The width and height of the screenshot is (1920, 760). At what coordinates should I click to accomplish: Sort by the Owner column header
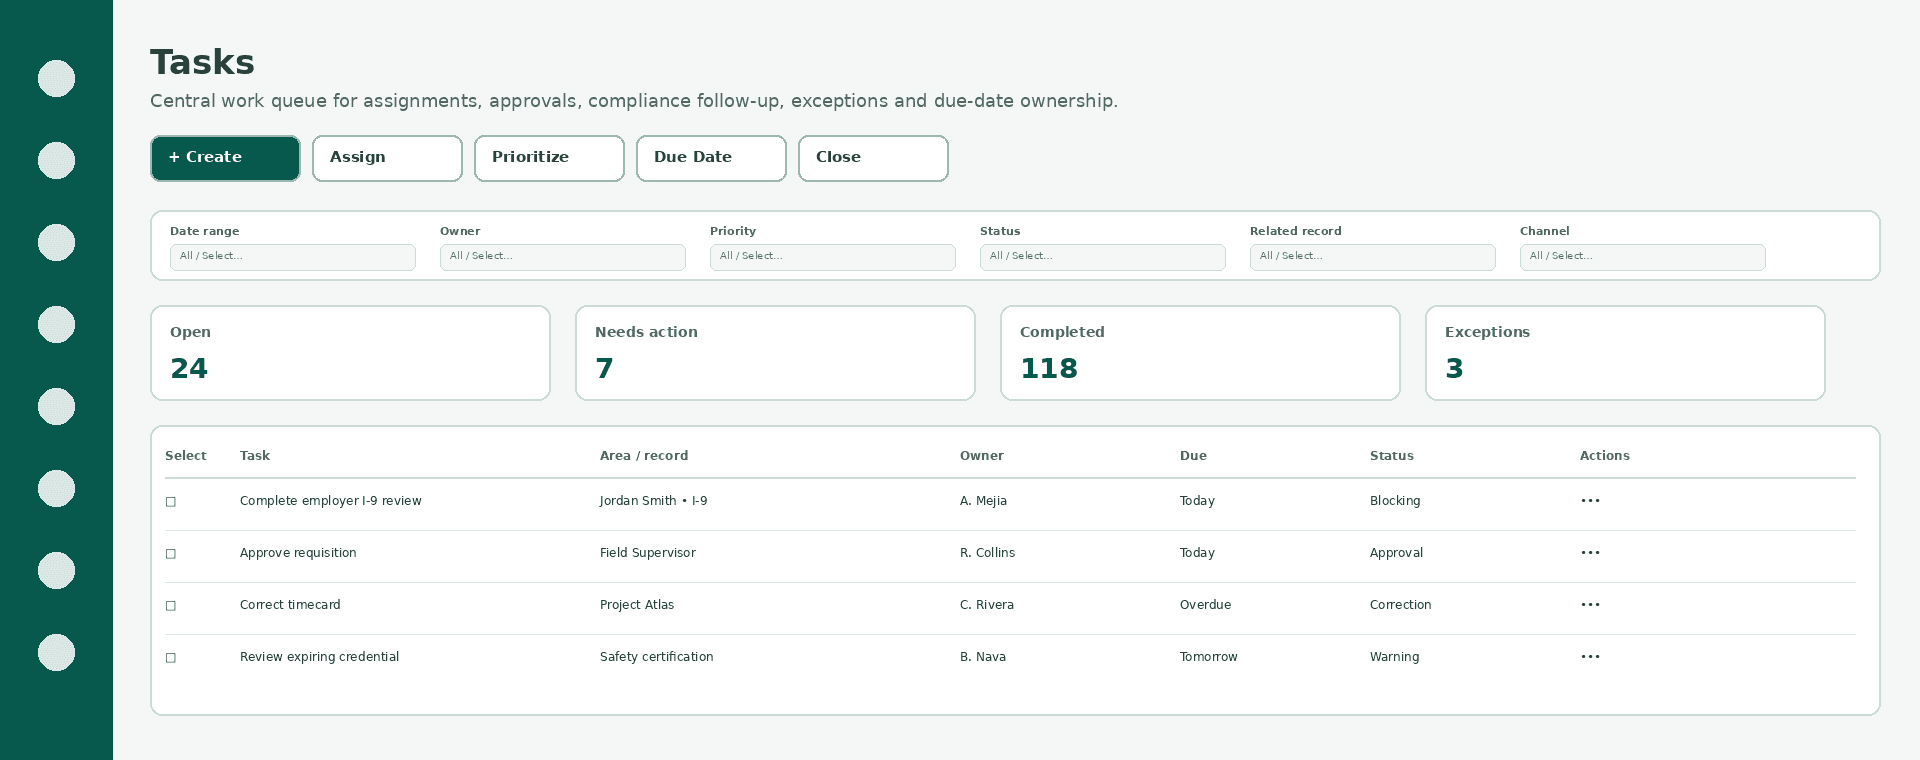click(x=982, y=456)
